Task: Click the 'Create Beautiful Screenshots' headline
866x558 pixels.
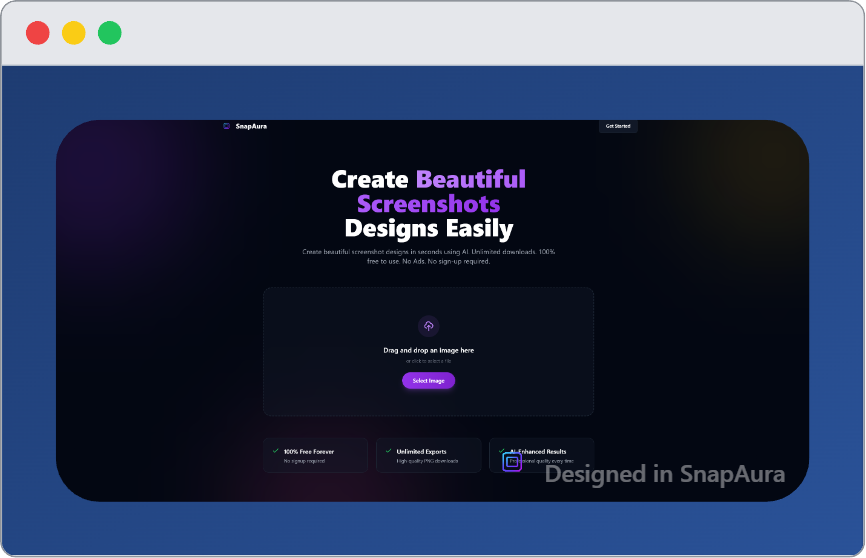Action: click(x=429, y=191)
